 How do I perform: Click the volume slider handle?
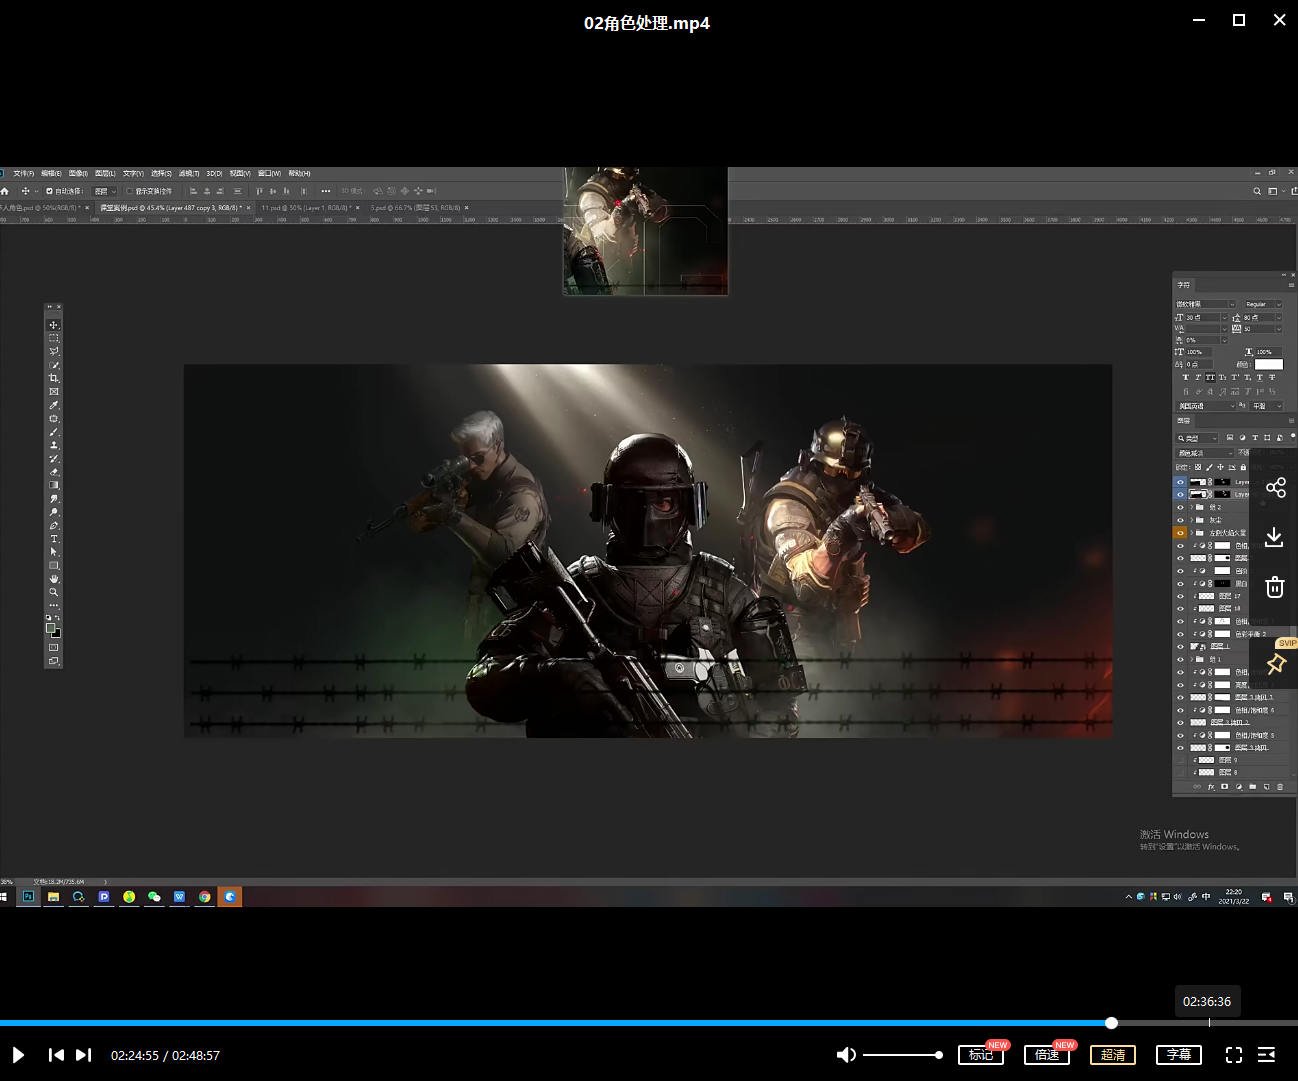tap(938, 1055)
